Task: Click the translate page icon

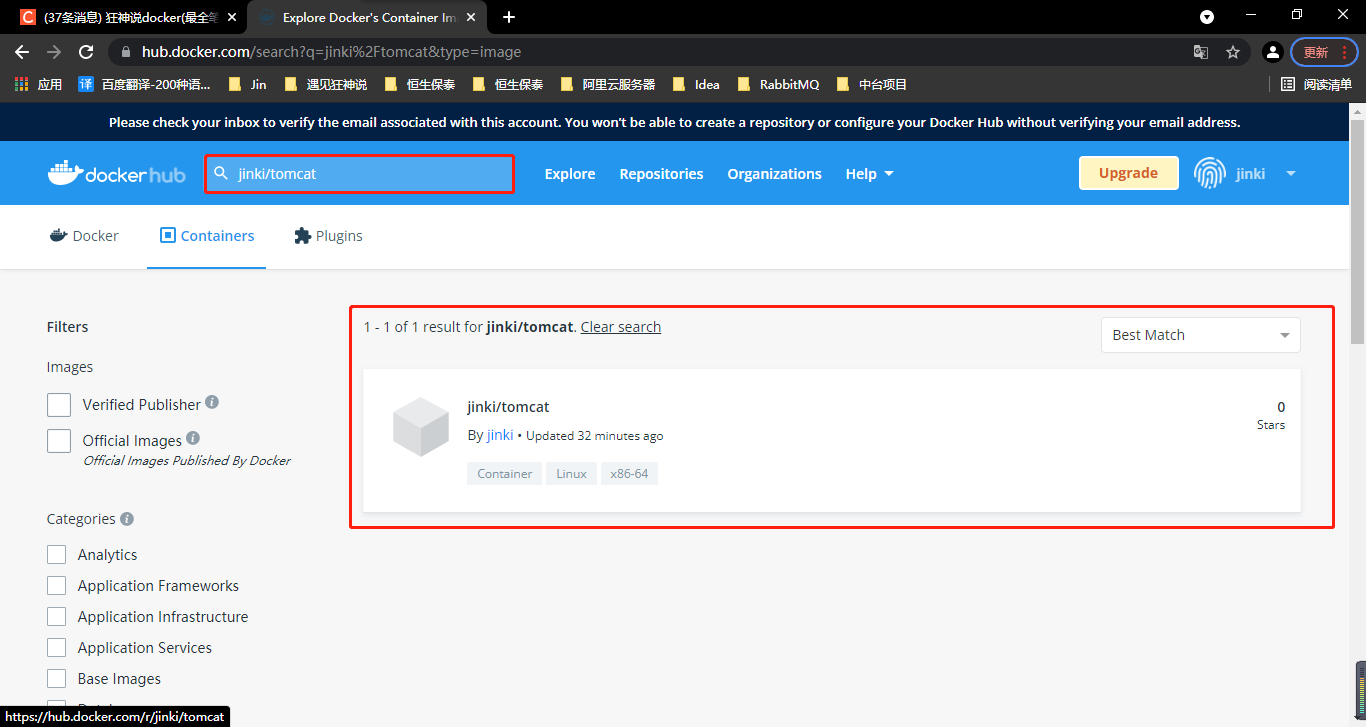Action: [1201, 52]
